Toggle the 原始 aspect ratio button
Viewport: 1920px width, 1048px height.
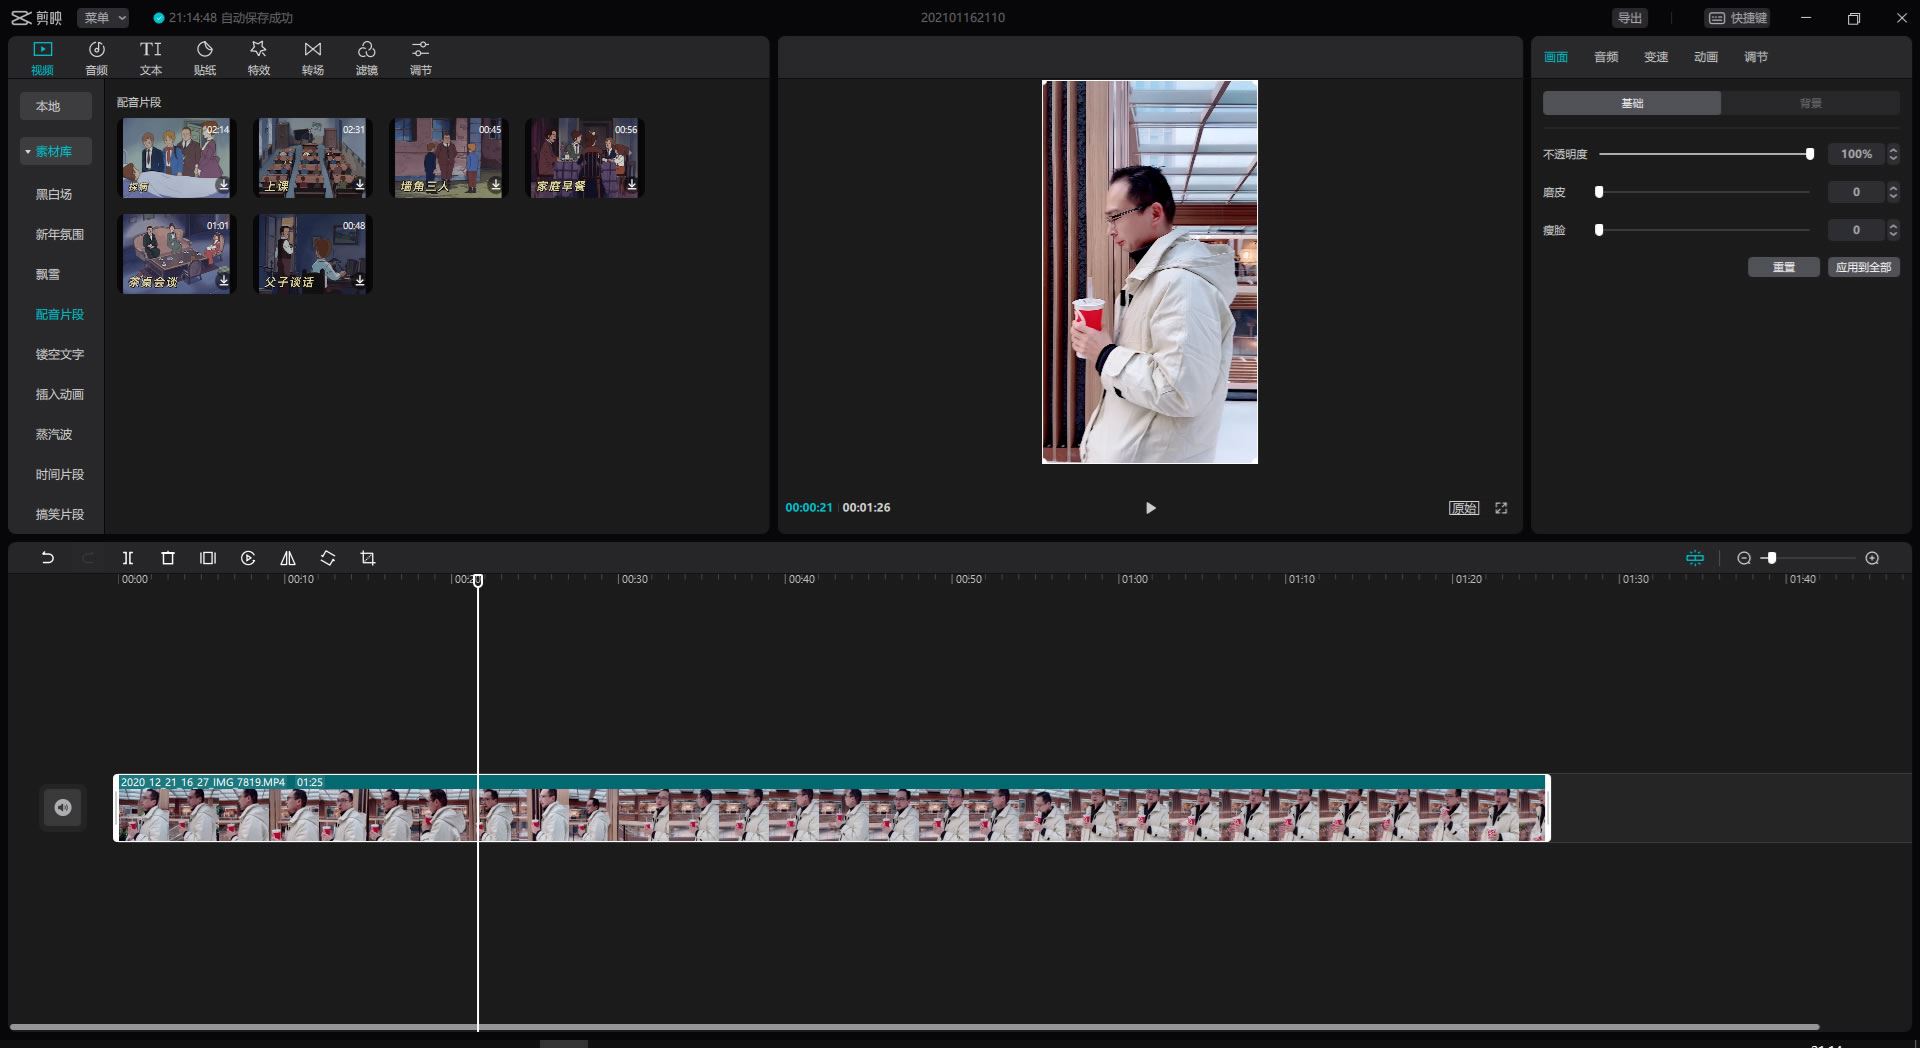(1464, 508)
